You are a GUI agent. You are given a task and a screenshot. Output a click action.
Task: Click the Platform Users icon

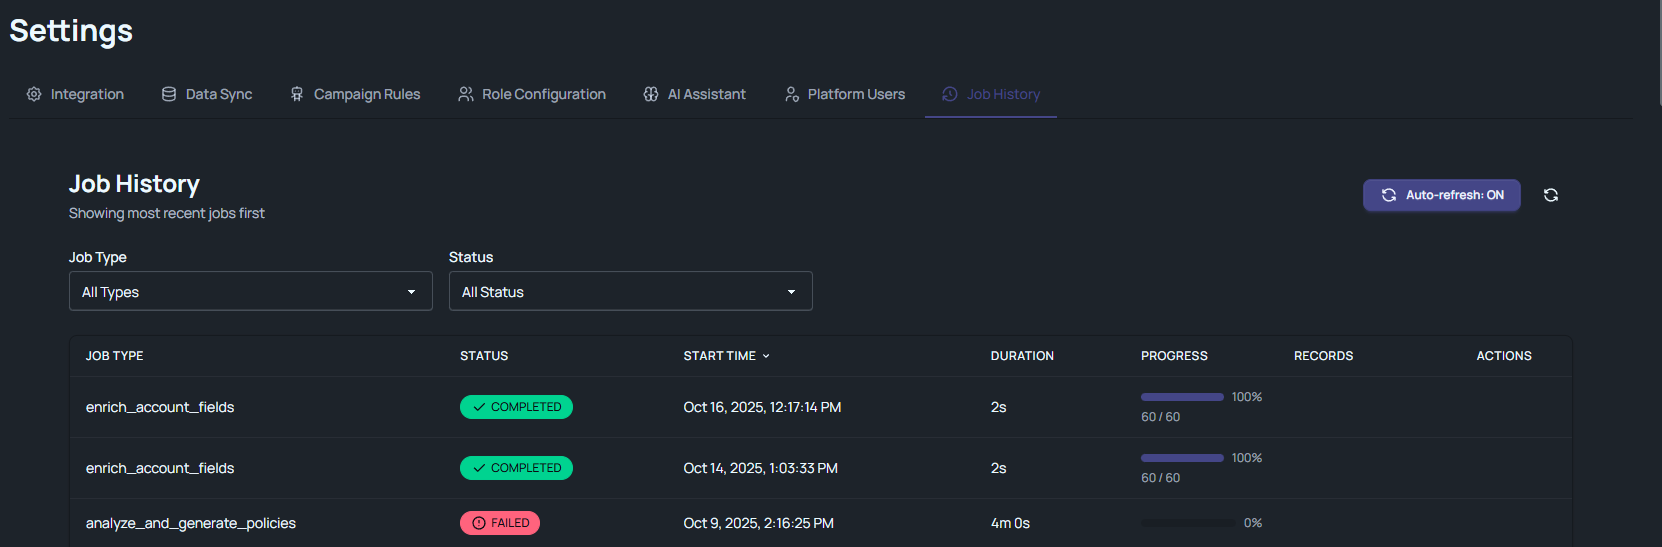(x=792, y=94)
